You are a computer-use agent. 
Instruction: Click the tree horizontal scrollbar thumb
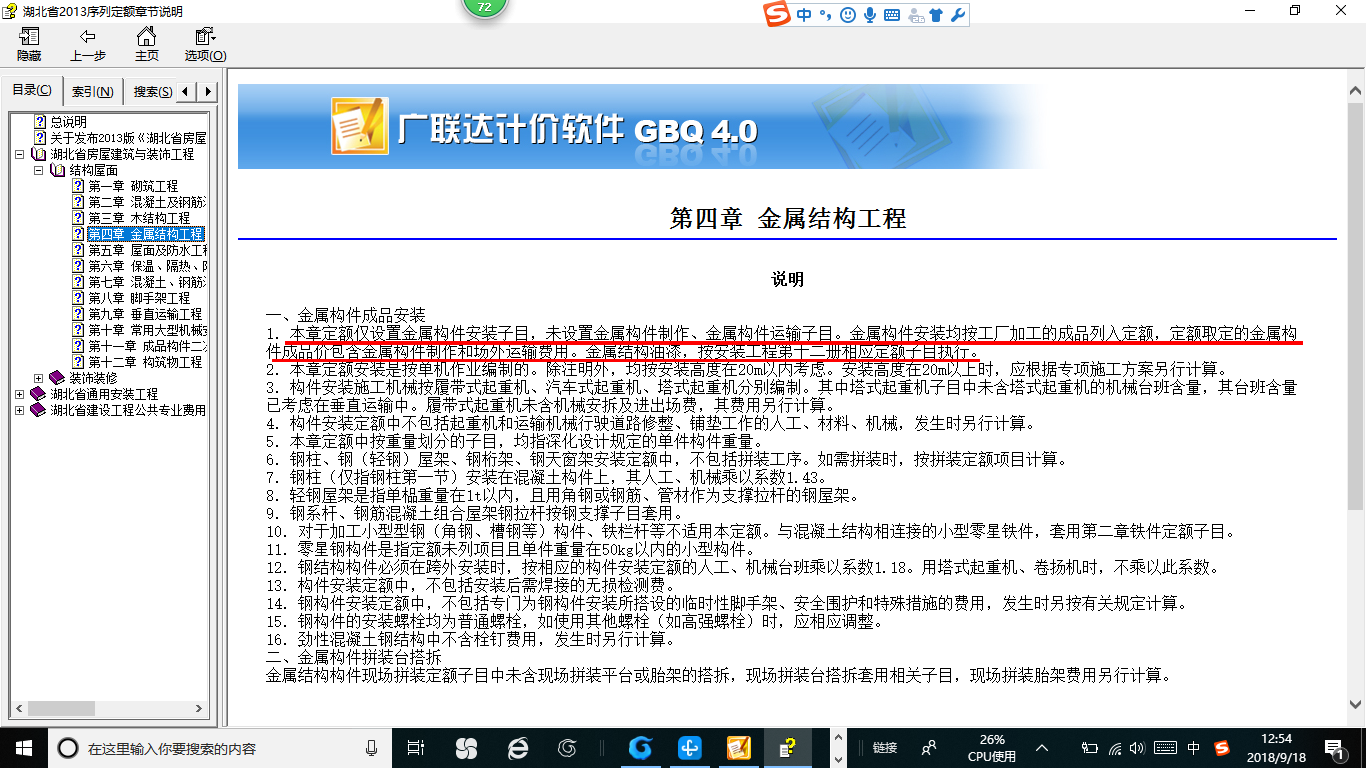click(x=62, y=708)
